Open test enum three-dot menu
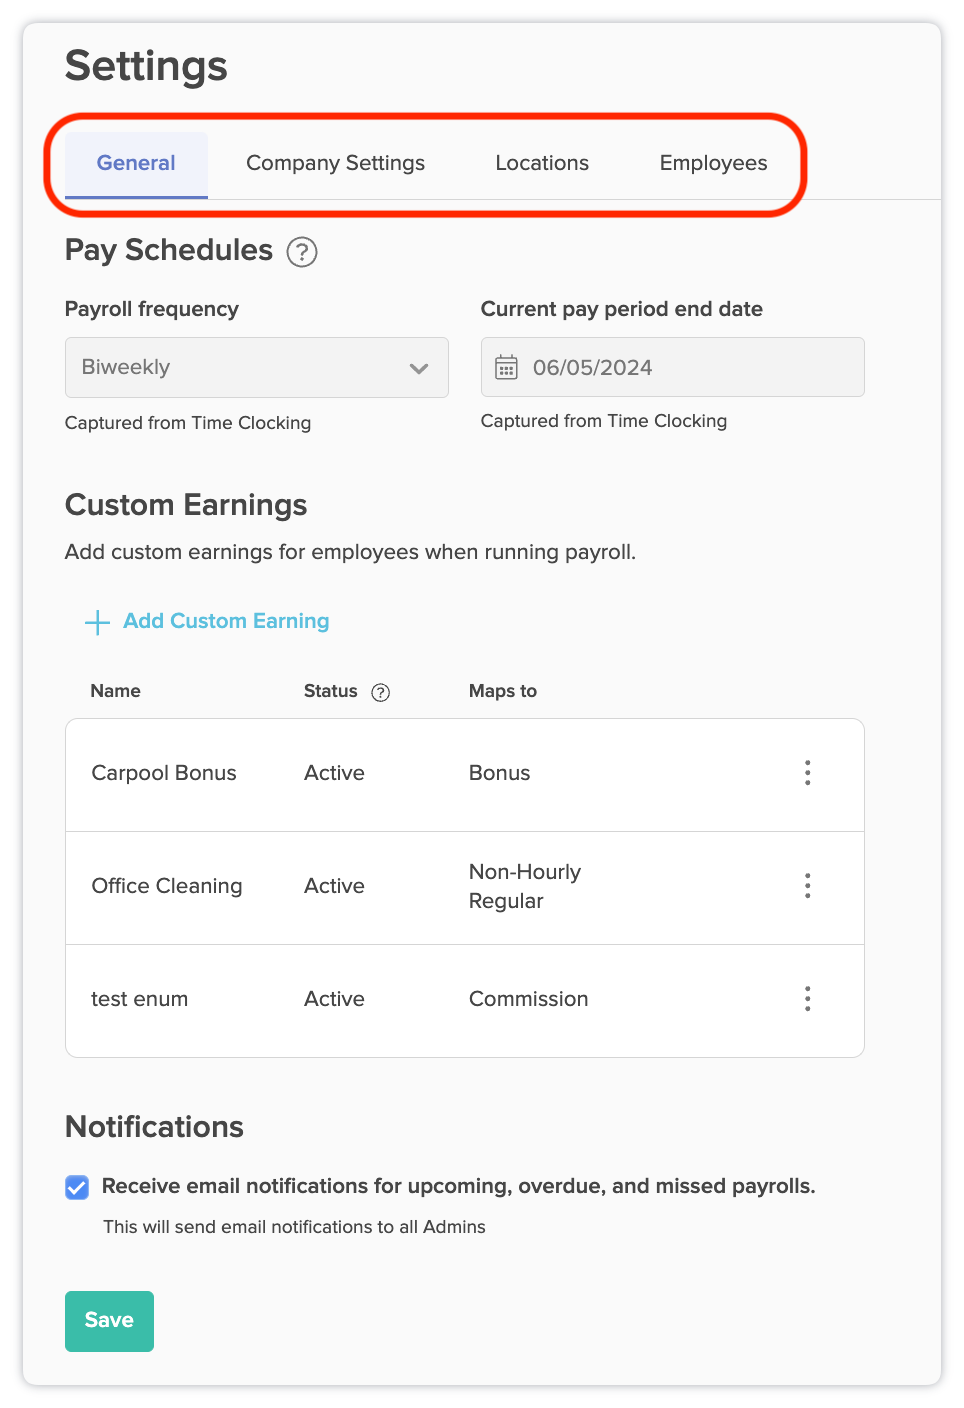The width and height of the screenshot is (964, 1408). pyautogui.click(x=807, y=999)
